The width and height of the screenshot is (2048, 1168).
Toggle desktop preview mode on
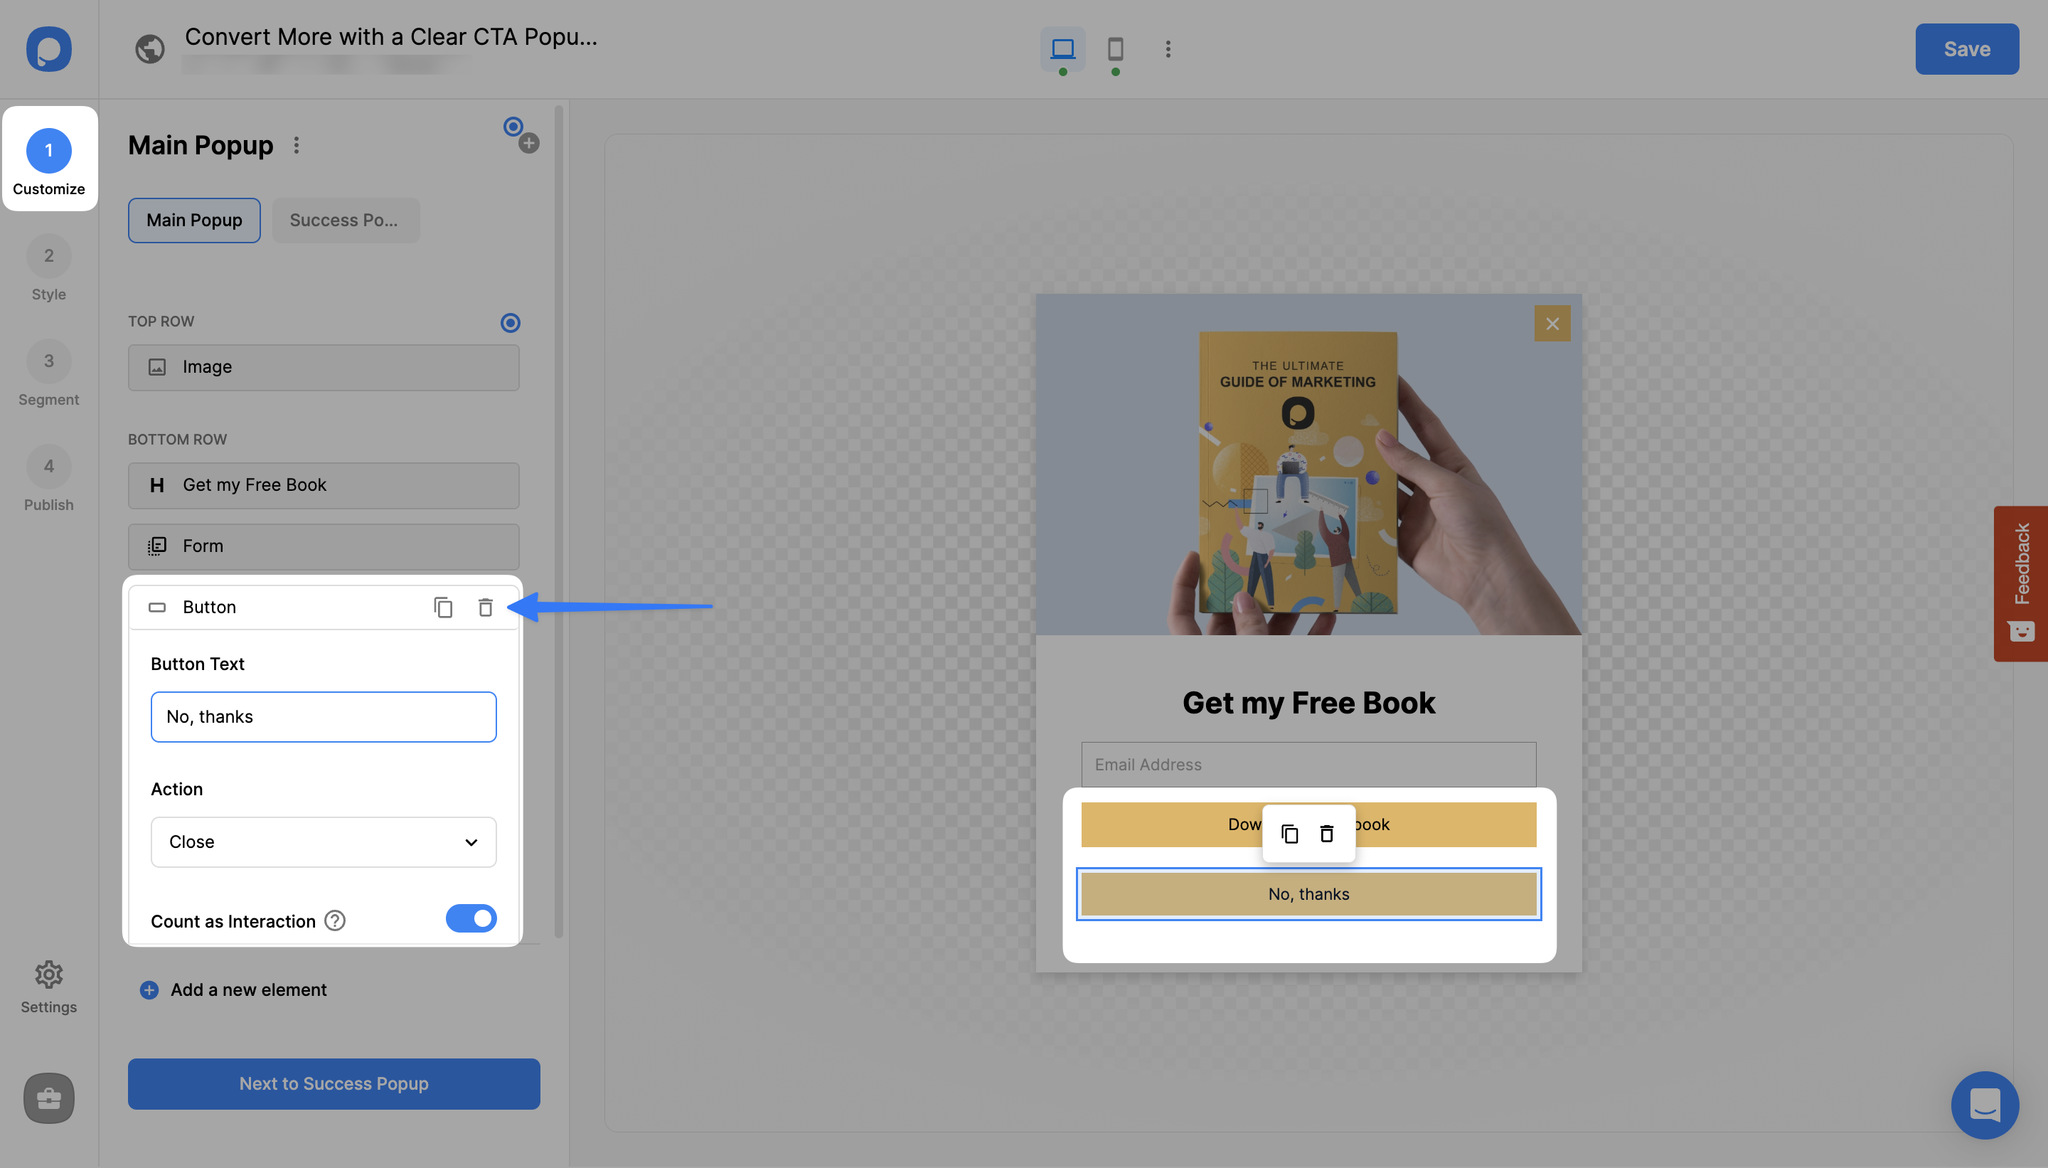click(x=1062, y=48)
